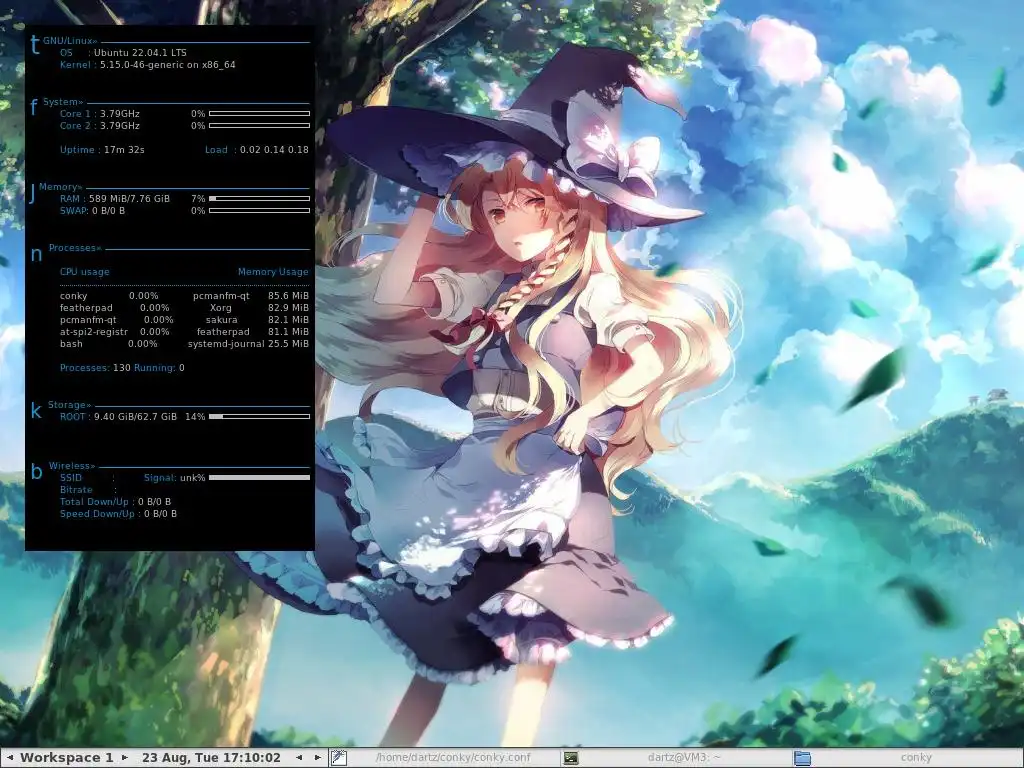Click the systemd-journal 25.5 MiB entry
The width and height of the screenshot is (1024, 768).
[x=248, y=344]
